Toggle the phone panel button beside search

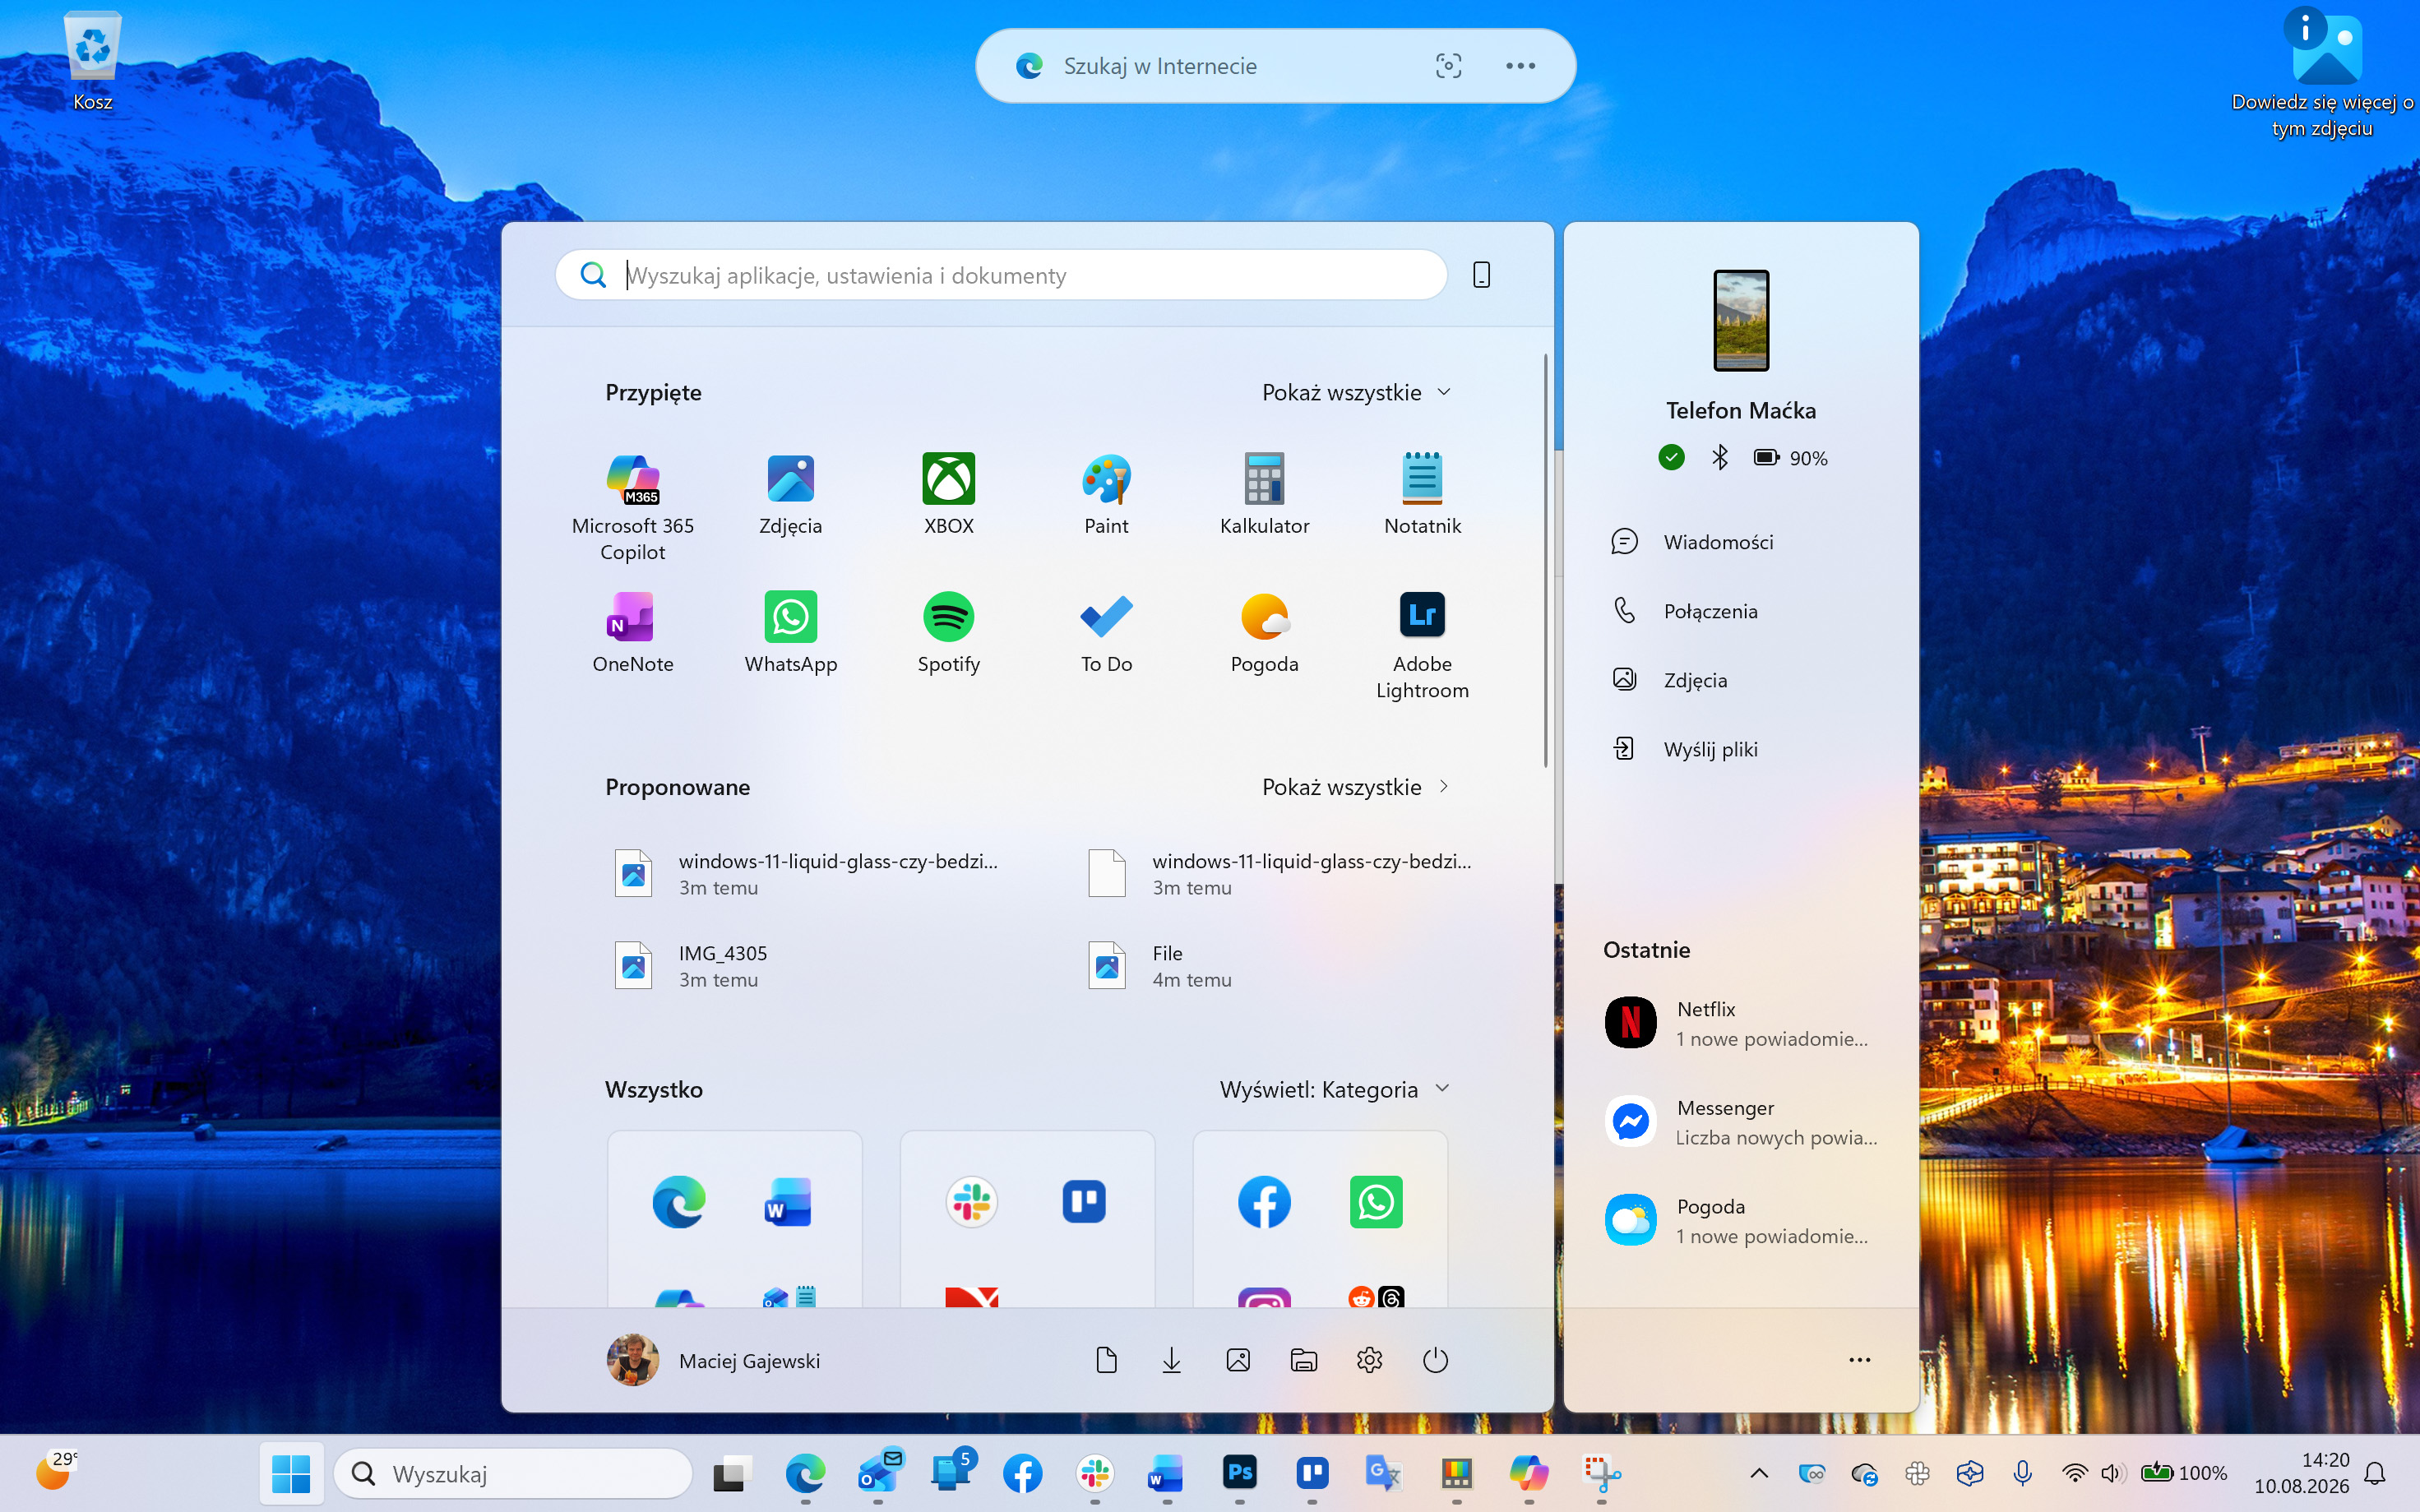[1481, 275]
